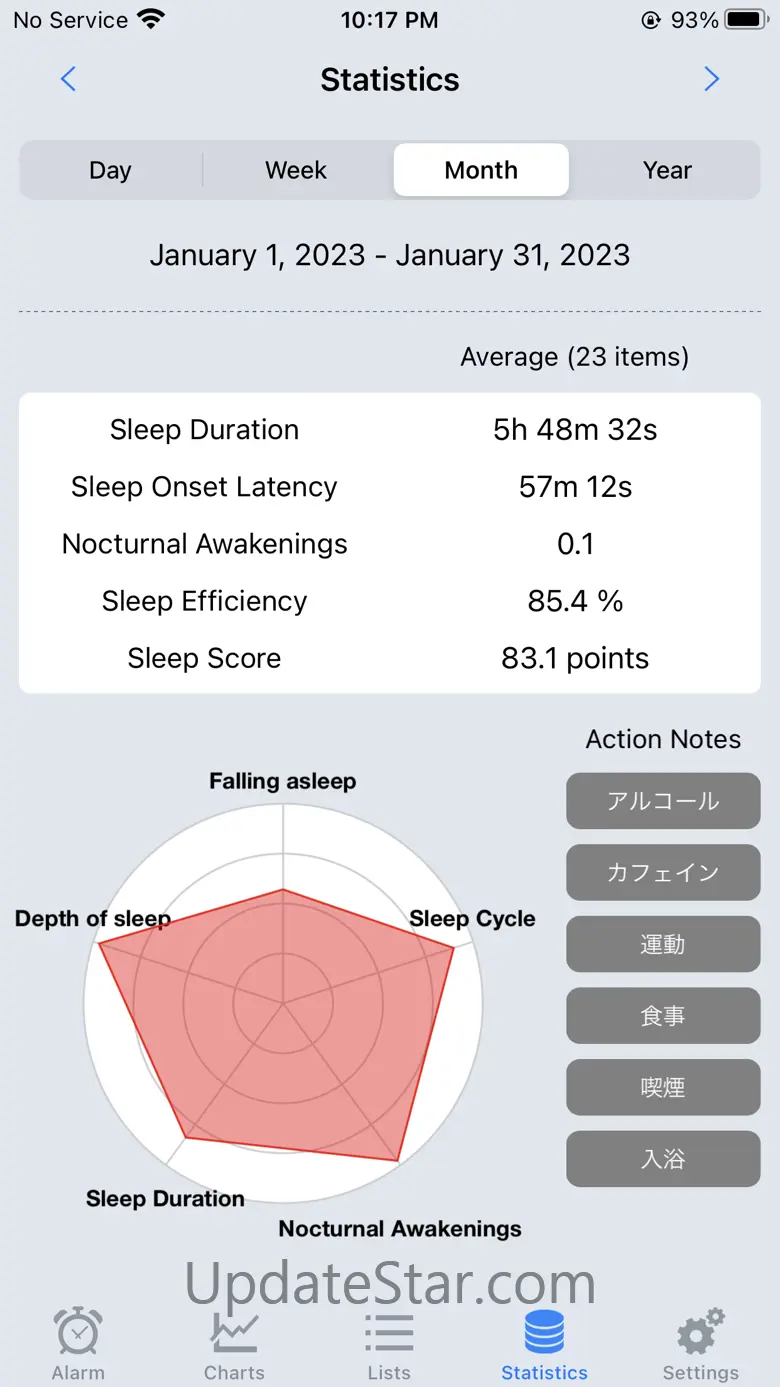This screenshot has height=1387, width=780.
Task: Go to previous month with left arrow
Action: pyautogui.click(x=68, y=79)
